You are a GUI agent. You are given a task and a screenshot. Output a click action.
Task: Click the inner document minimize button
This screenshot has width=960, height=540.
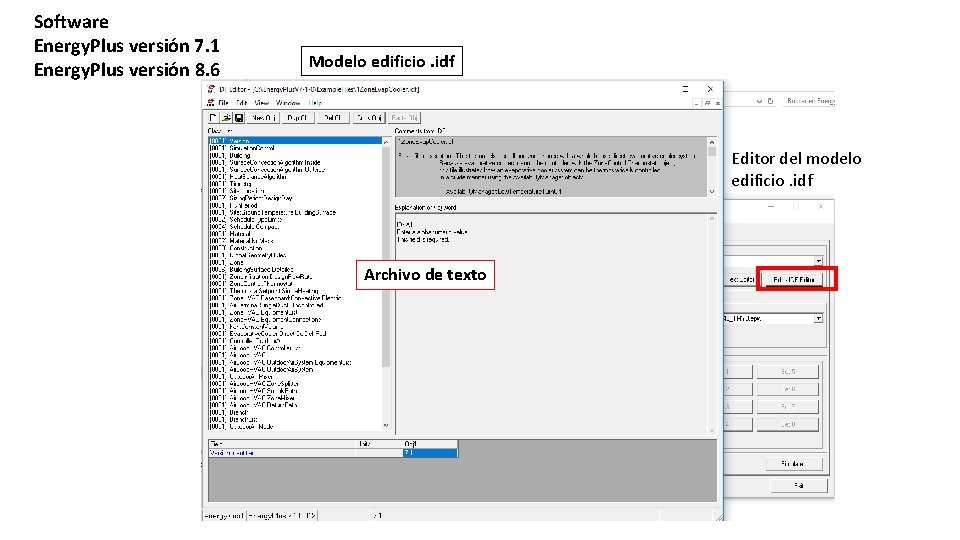(x=697, y=103)
